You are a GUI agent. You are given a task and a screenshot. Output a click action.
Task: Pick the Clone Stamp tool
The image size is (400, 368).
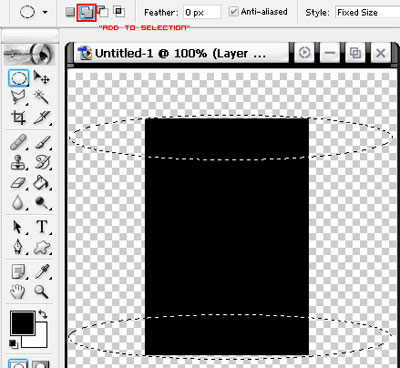[x=18, y=162]
